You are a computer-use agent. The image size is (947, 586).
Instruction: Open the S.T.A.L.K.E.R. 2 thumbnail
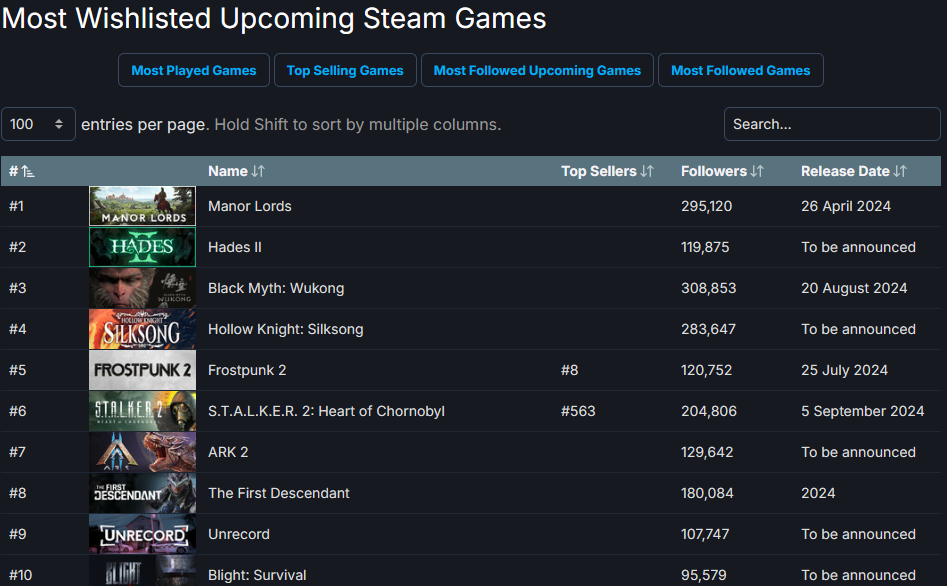tap(143, 411)
